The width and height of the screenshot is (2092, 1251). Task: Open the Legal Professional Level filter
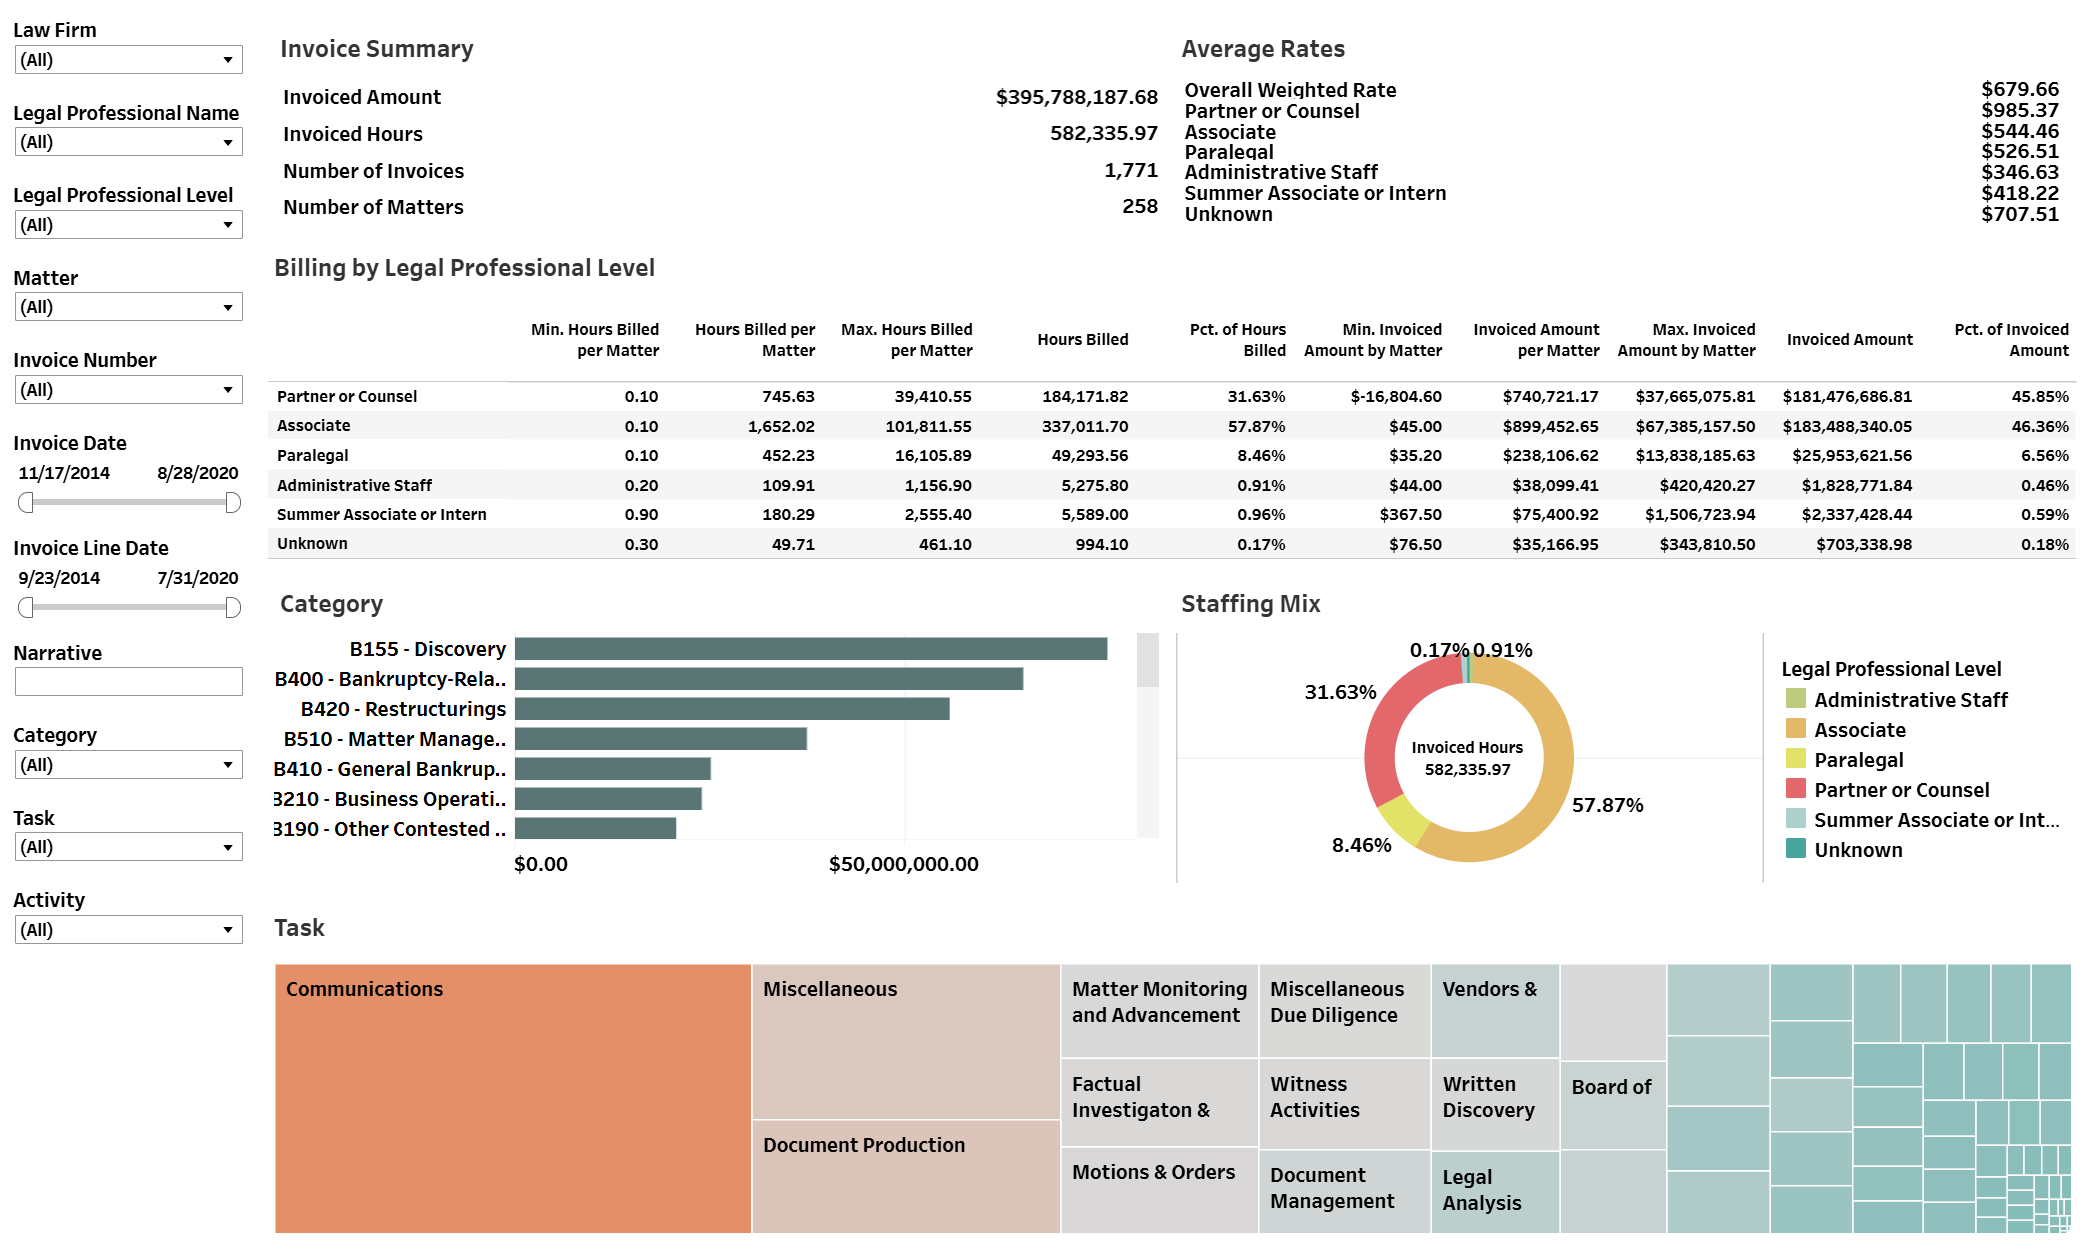(x=128, y=225)
